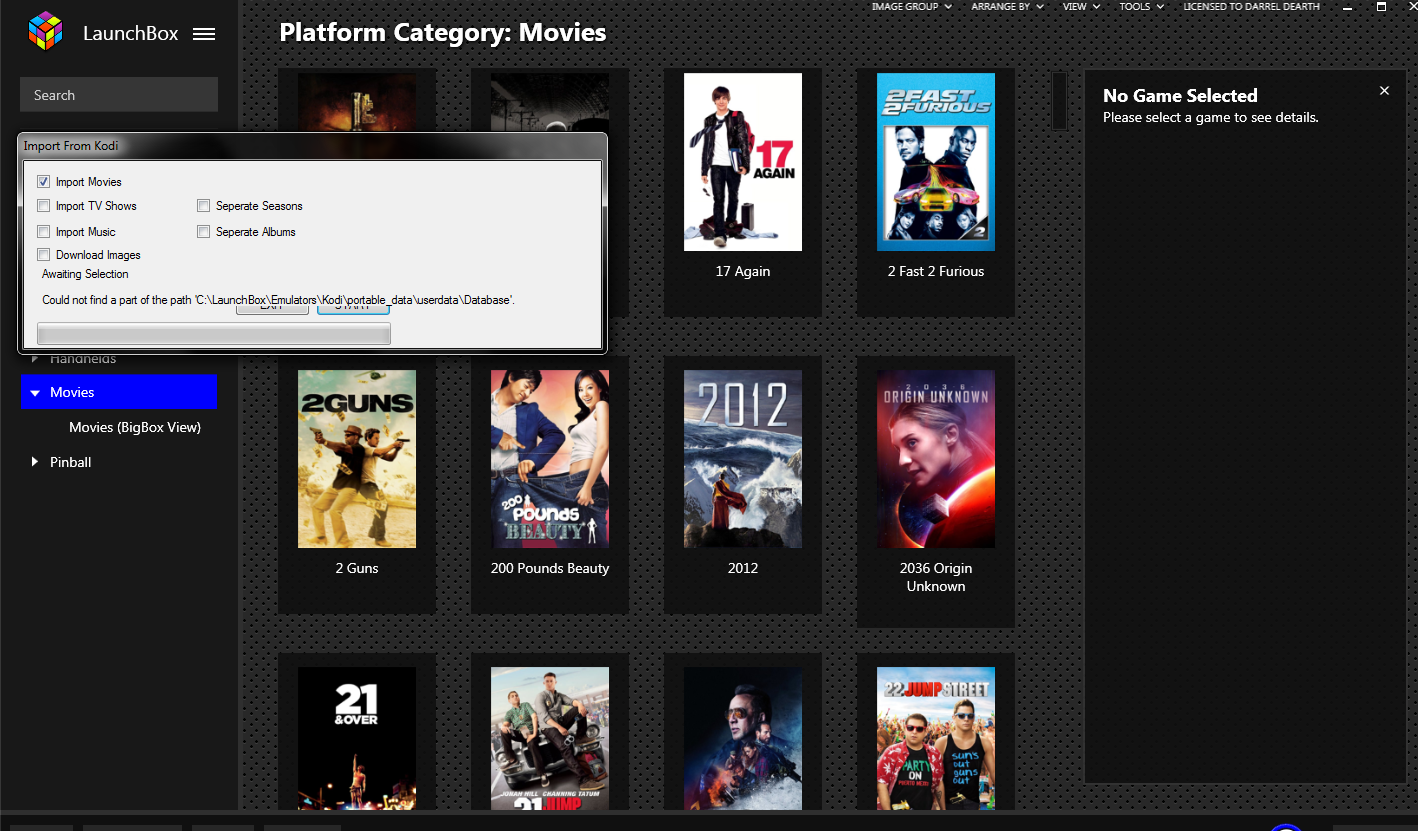Open the 2 Guns movie cover
The height and width of the screenshot is (831, 1418).
tap(357, 459)
